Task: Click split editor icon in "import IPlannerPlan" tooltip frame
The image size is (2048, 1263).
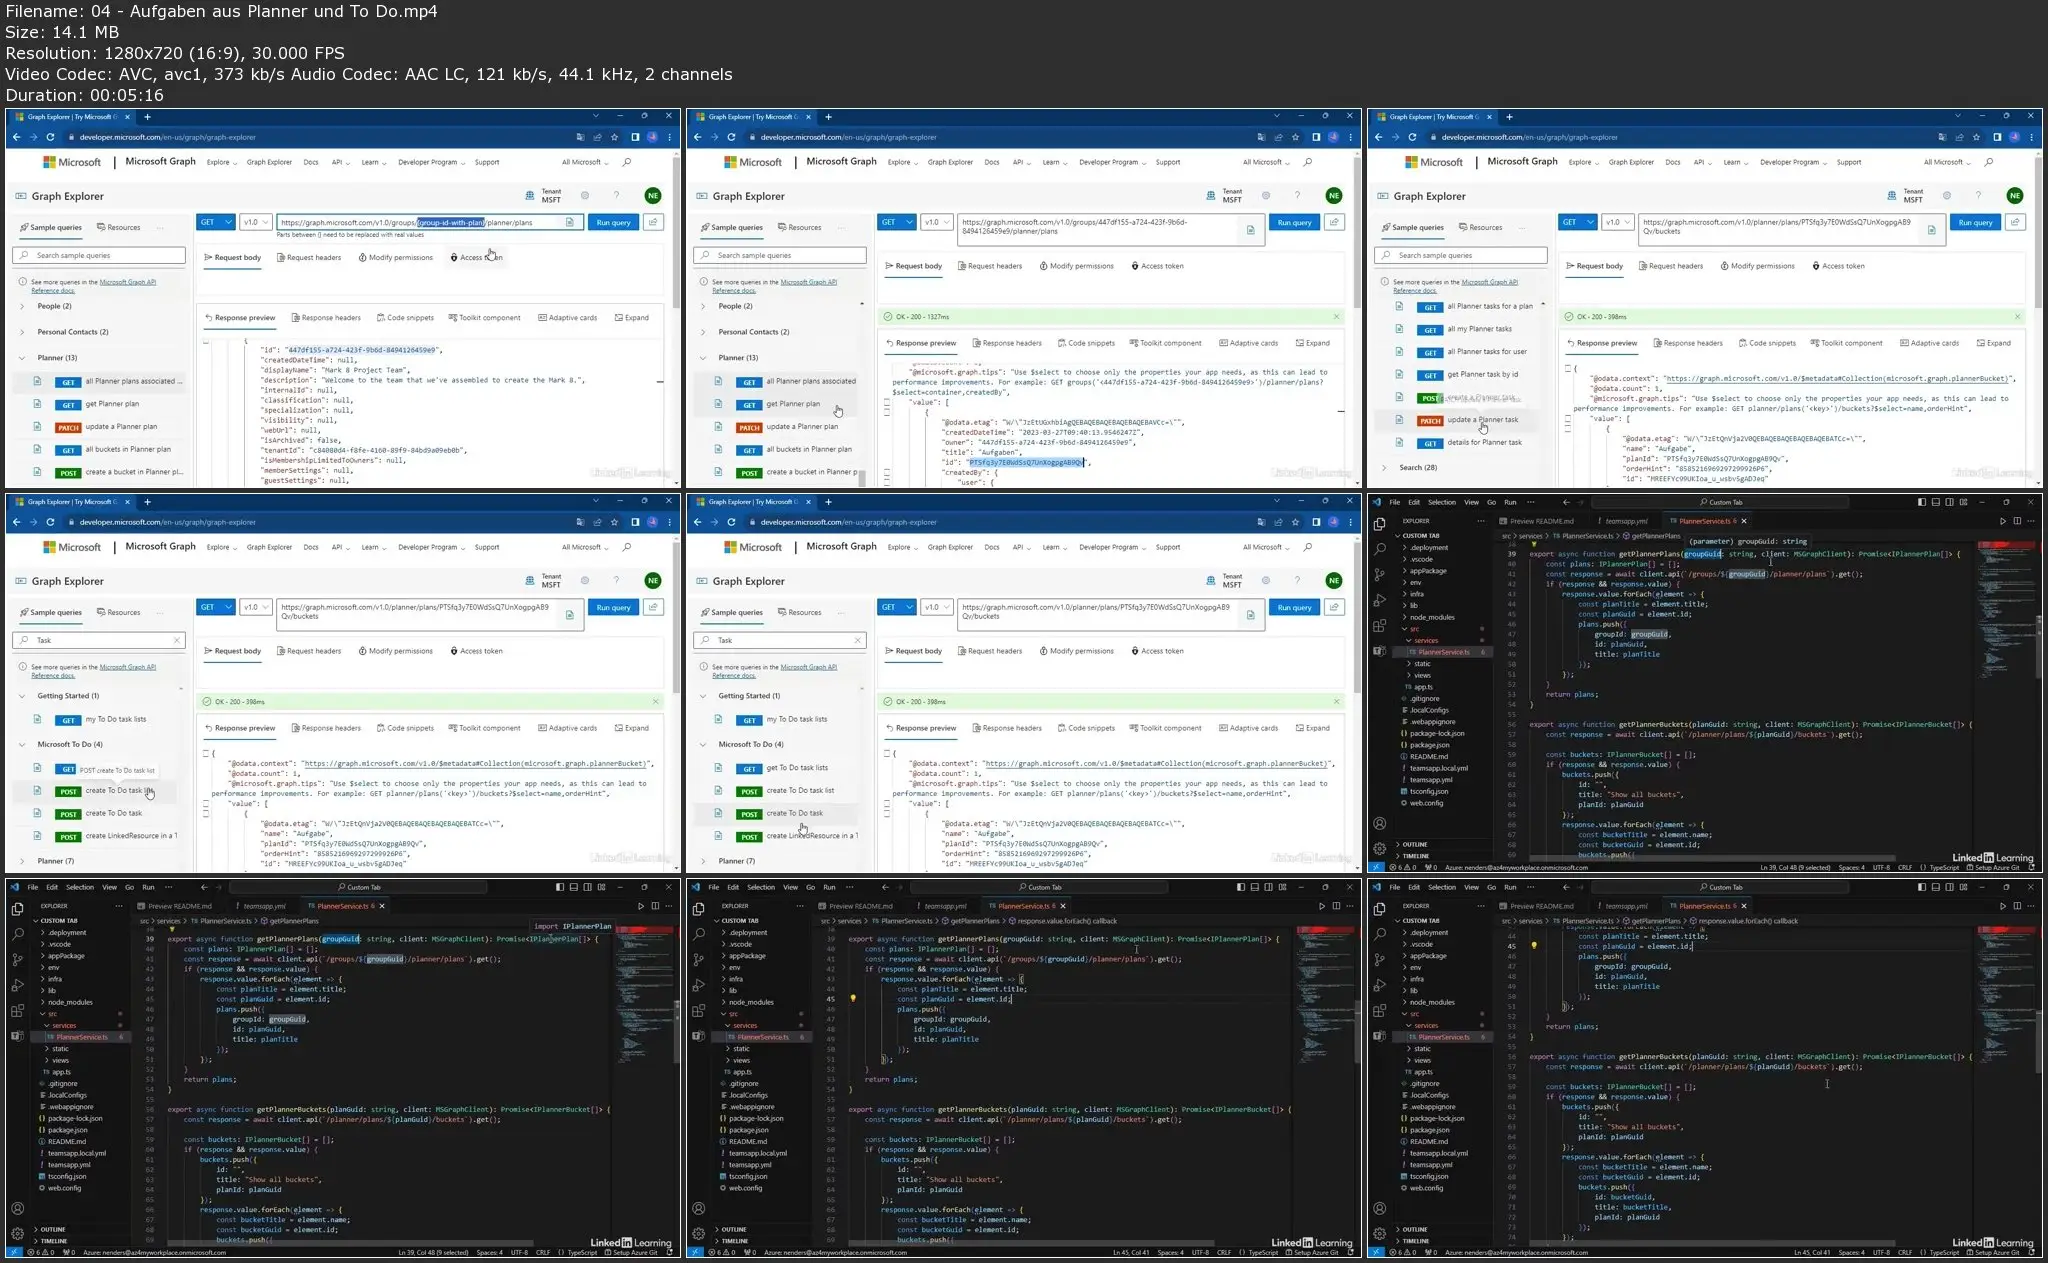Action: 655,906
